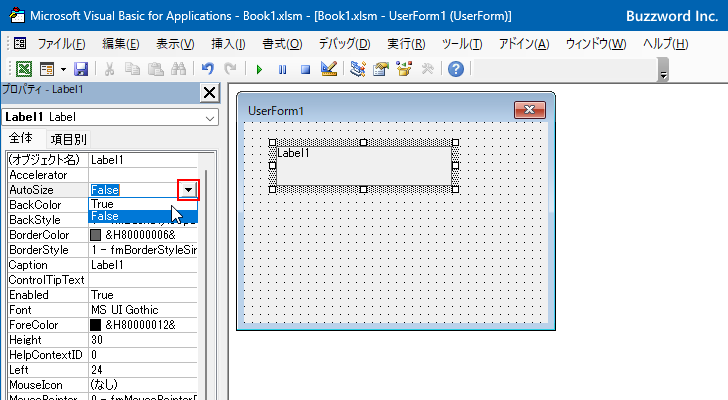This screenshot has width=728, height=400.
Task: Open the Label1 object selector dropdown
Action: coord(210,118)
